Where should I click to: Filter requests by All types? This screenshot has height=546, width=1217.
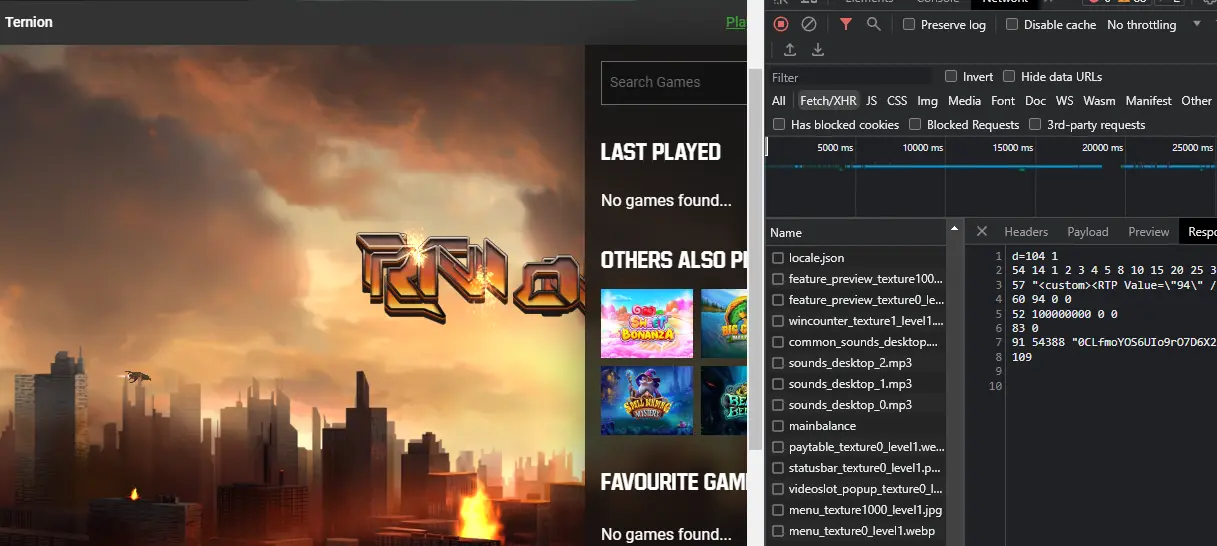coord(779,101)
